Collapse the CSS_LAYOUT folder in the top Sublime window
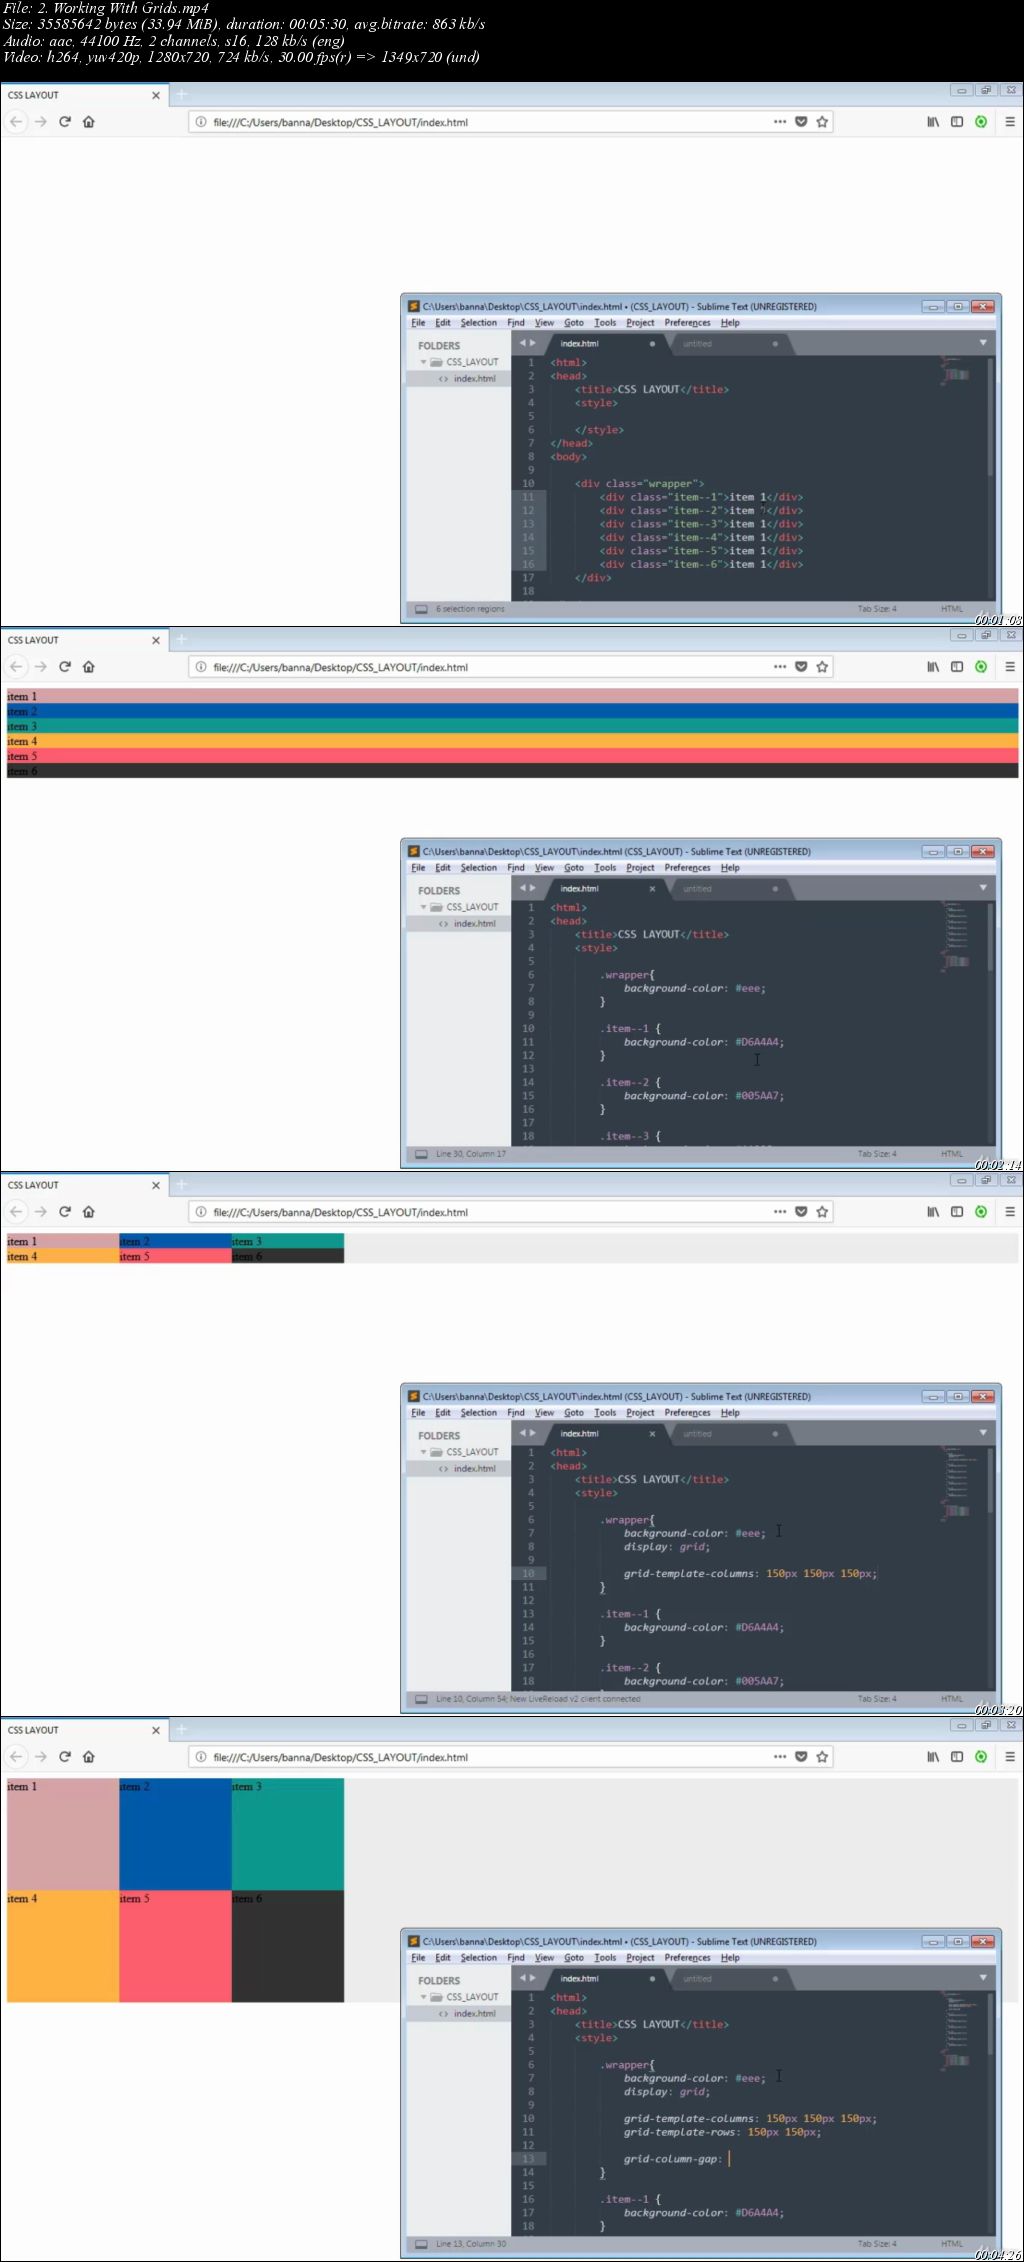Screen dimensions: 1024x2262 [x=424, y=362]
